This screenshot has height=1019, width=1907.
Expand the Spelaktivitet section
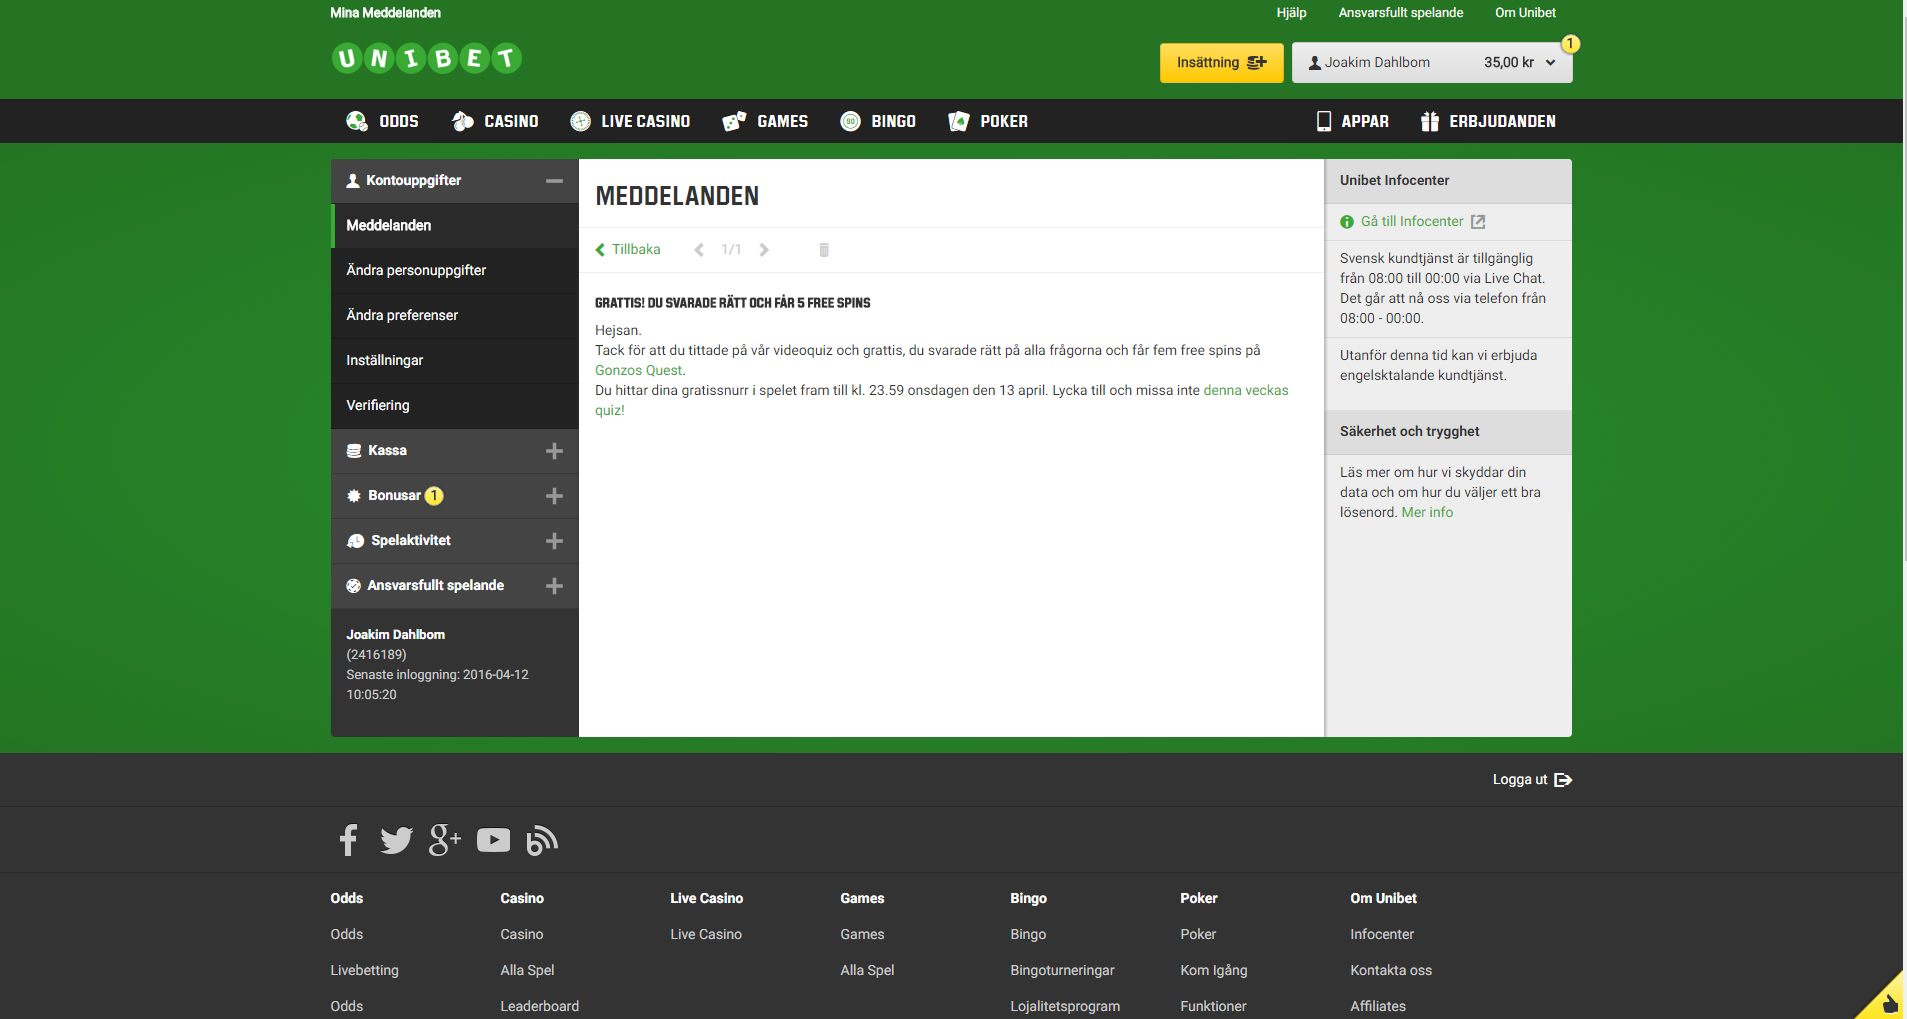point(554,541)
